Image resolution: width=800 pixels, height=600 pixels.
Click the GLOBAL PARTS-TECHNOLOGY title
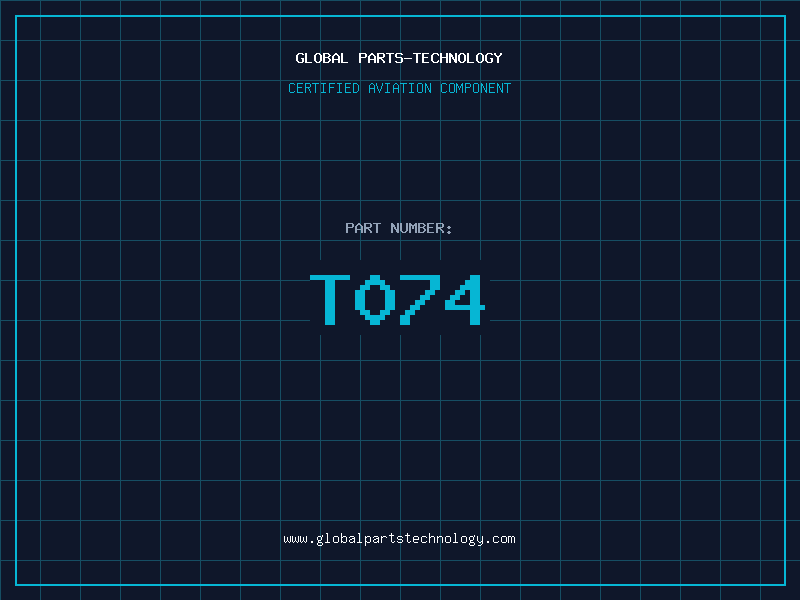tap(399, 58)
